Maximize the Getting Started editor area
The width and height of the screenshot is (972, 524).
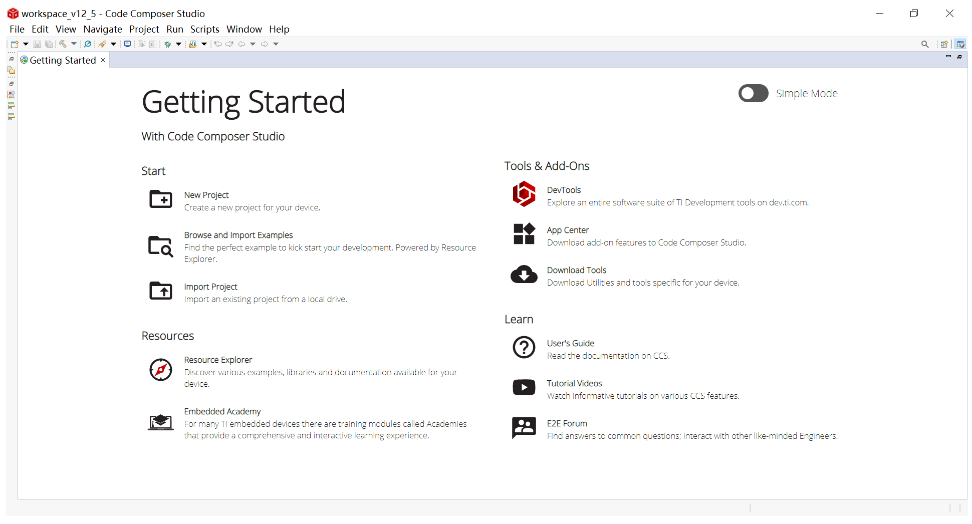click(959, 56)
